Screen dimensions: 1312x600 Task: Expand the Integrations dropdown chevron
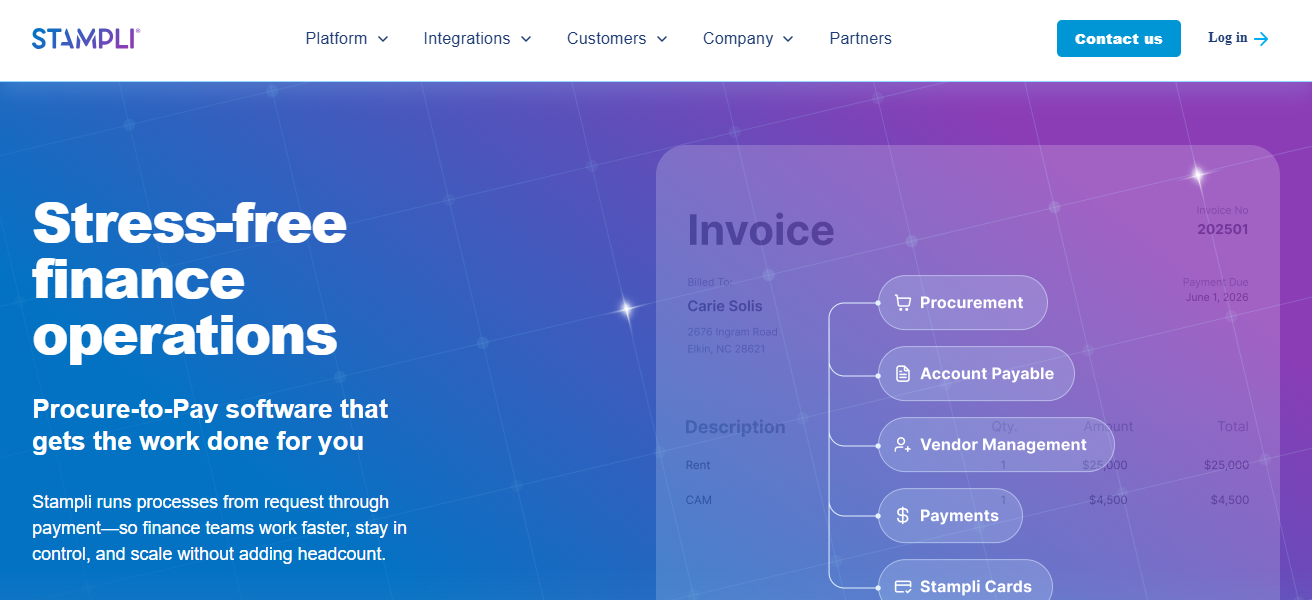tap(526, 39)
